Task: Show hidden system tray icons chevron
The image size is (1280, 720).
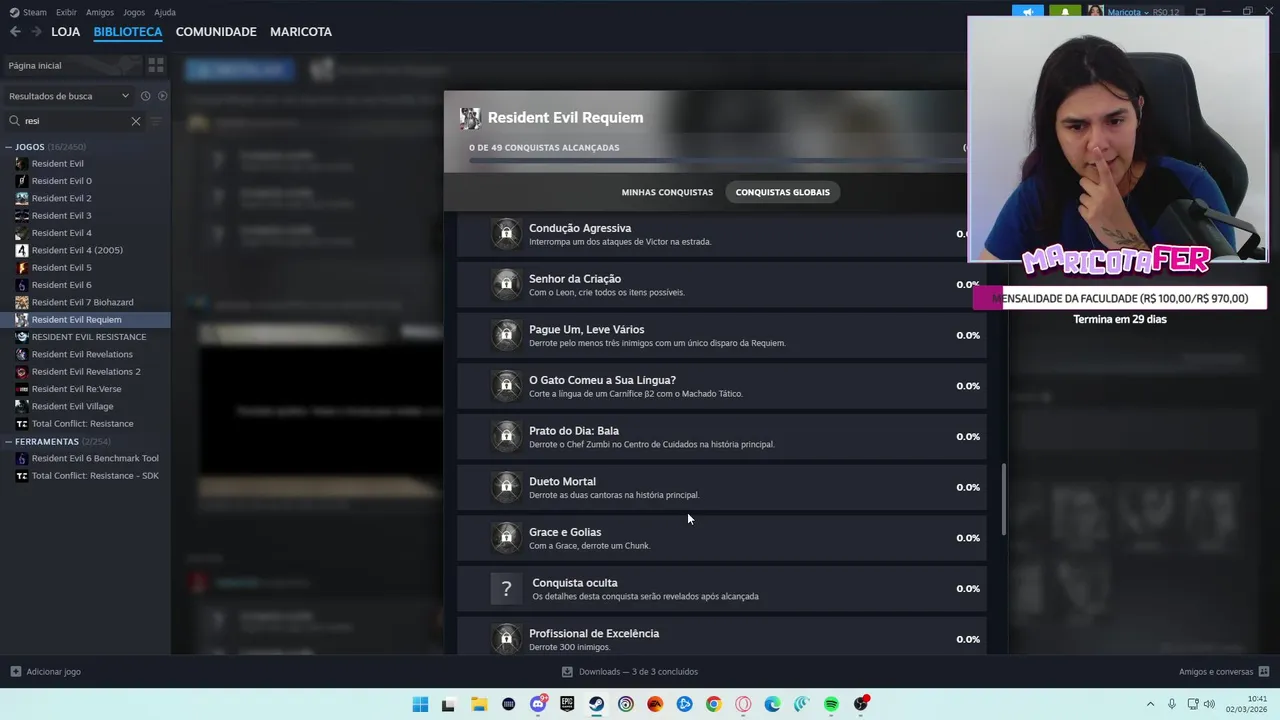Action: coord(1150,704)
